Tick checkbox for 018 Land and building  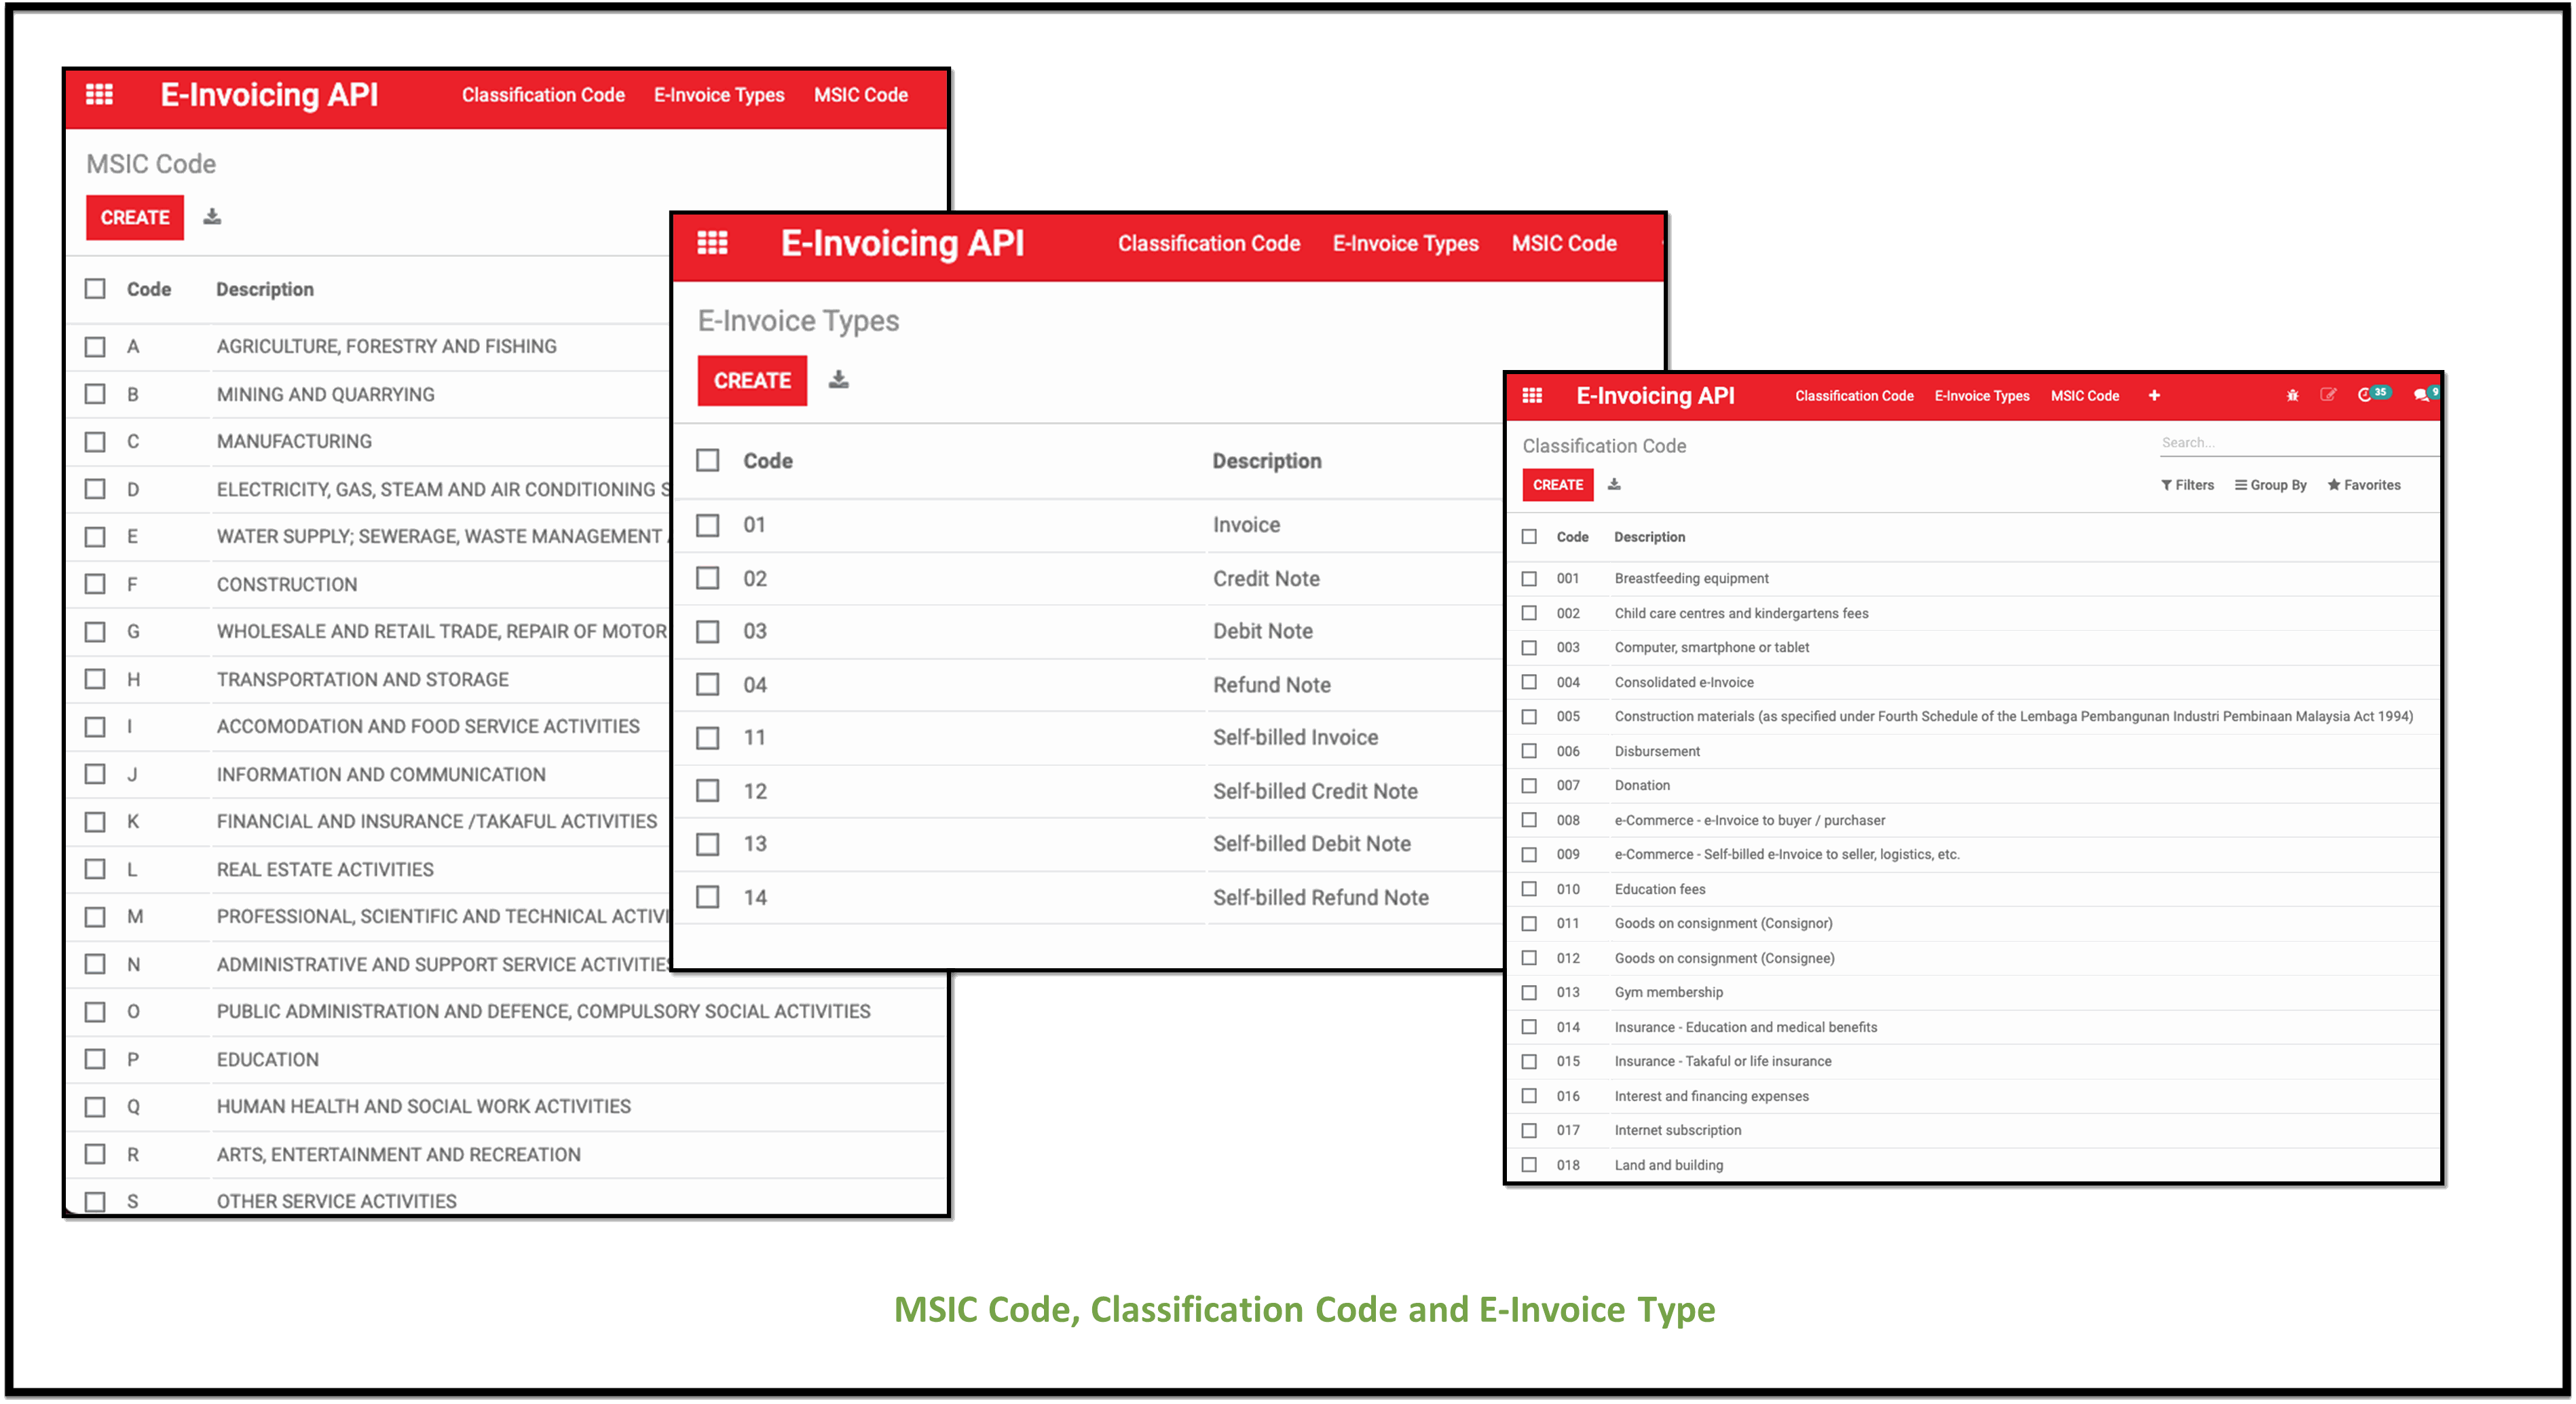pos(1529,1165)
